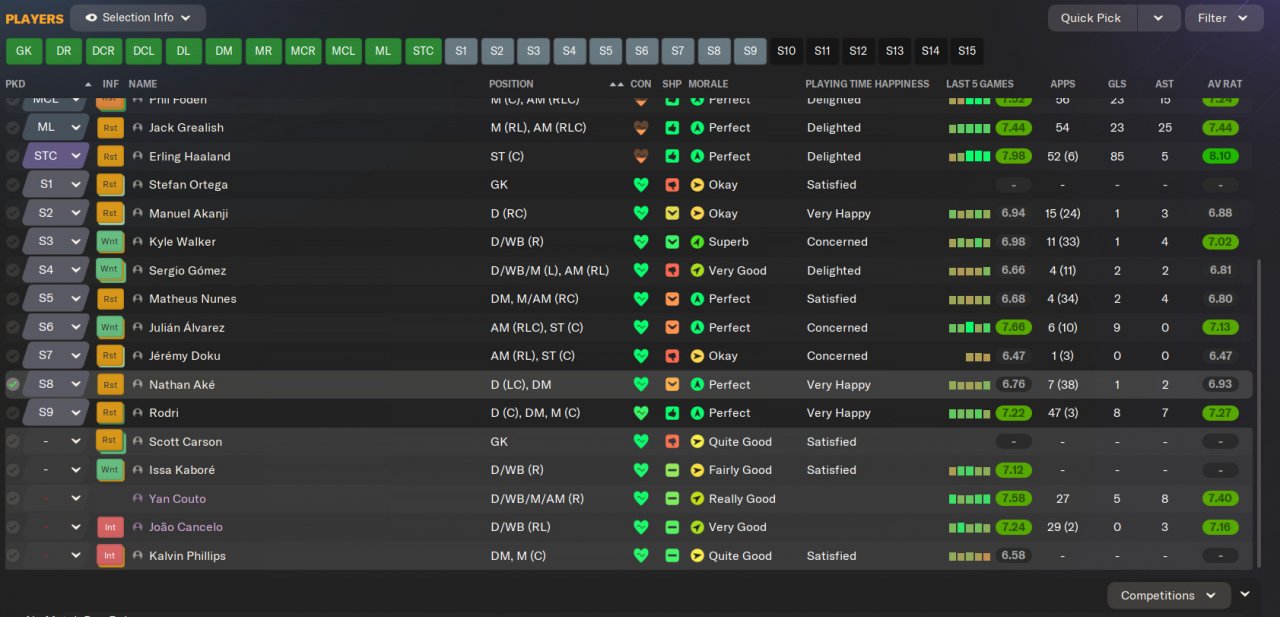Click Rodri's 7.27 average rating
The image size is (1280, 617).
1220,413
